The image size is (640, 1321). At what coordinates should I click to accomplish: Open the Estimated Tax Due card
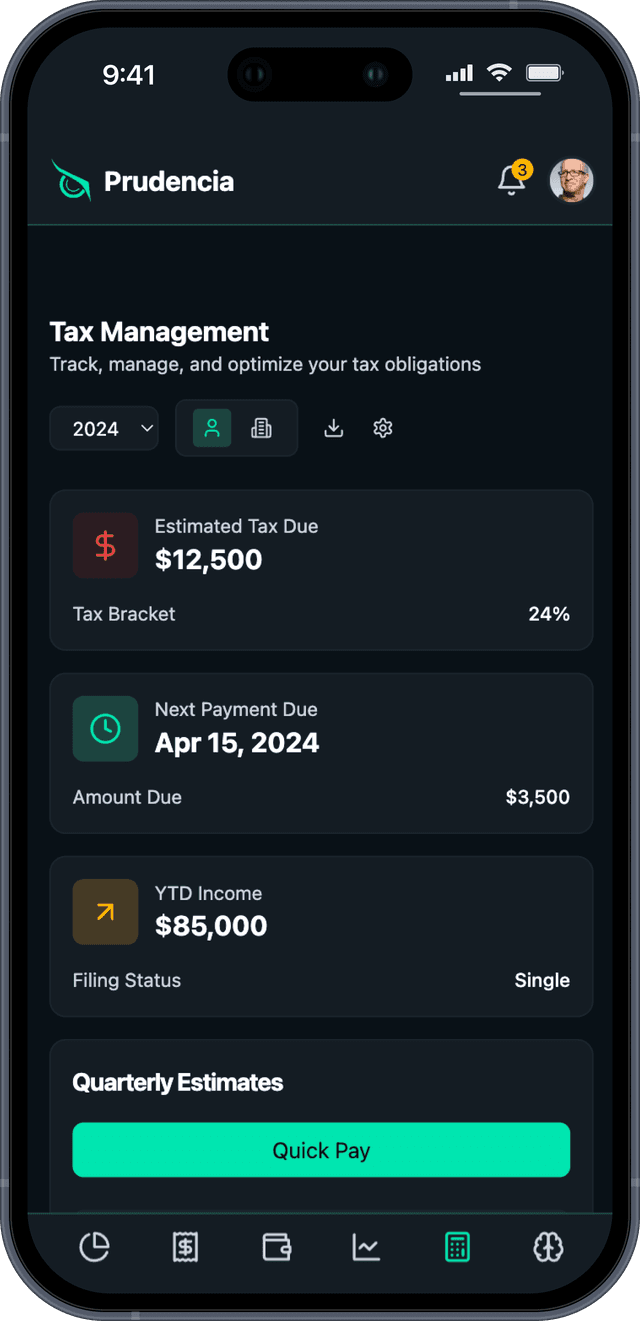[x=321, y=570]
